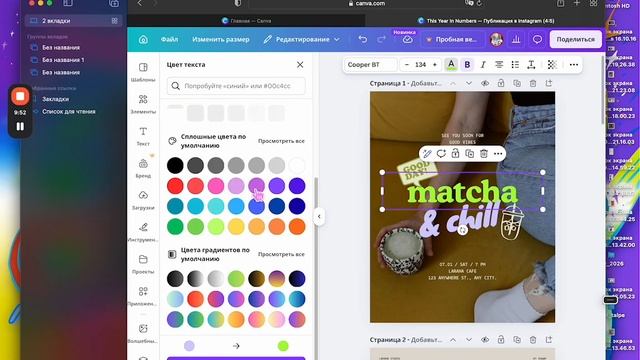Change text alignment
Viewport: 640px width, 360px height.
pos(499,64)
